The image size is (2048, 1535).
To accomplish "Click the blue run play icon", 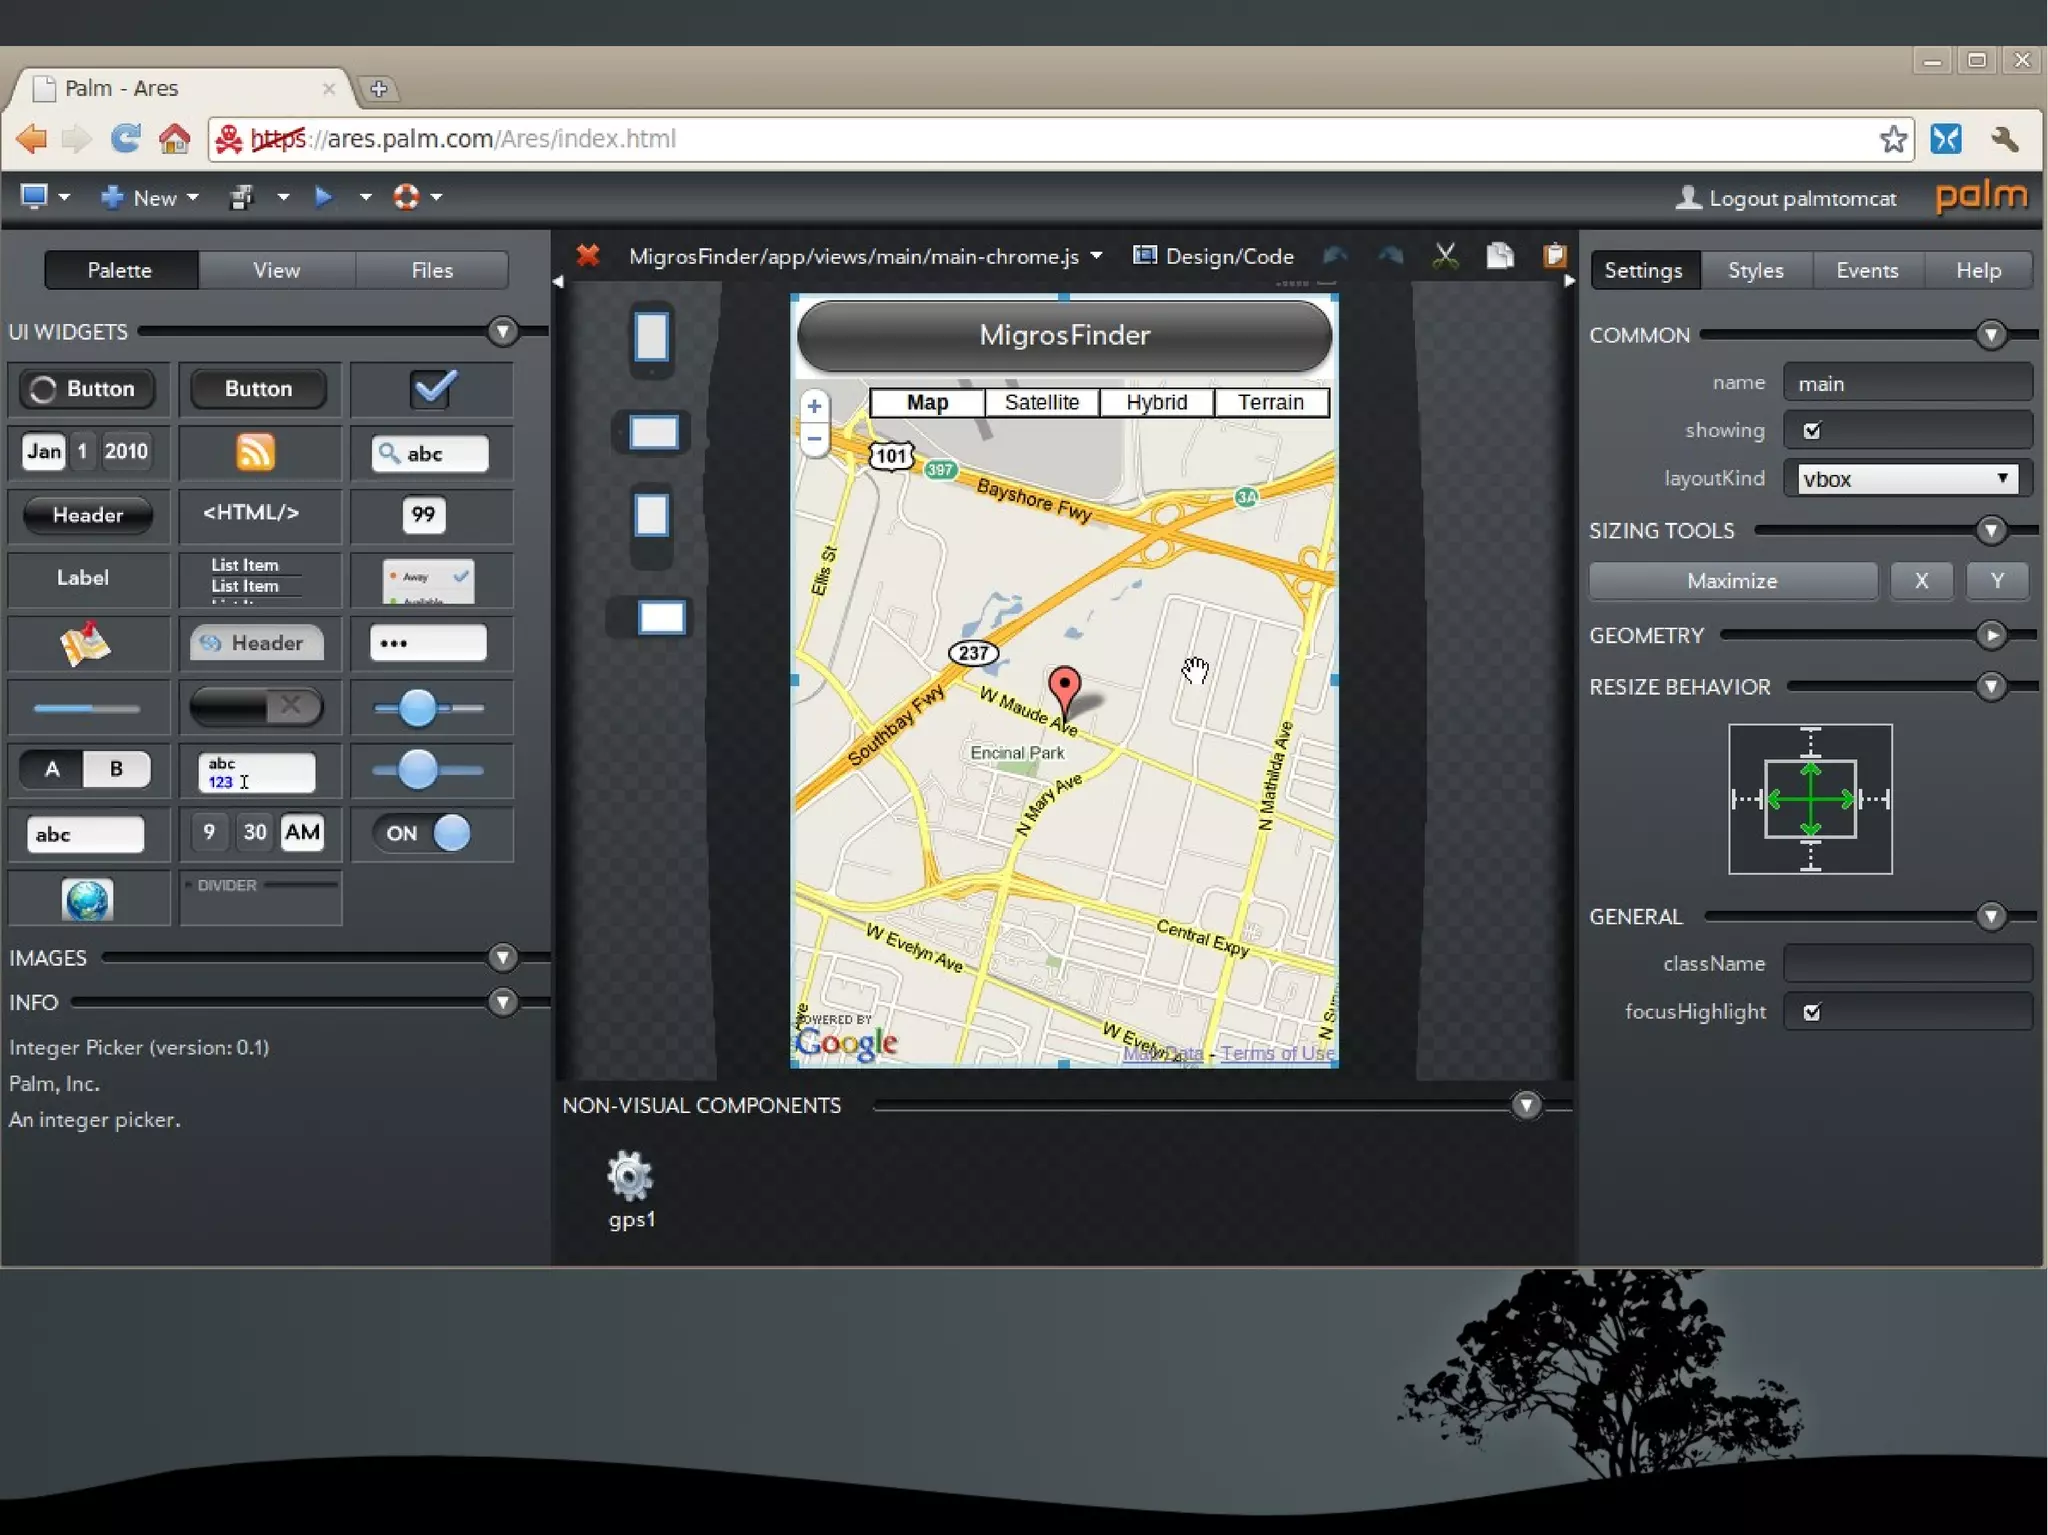I will tap(323, 197).
